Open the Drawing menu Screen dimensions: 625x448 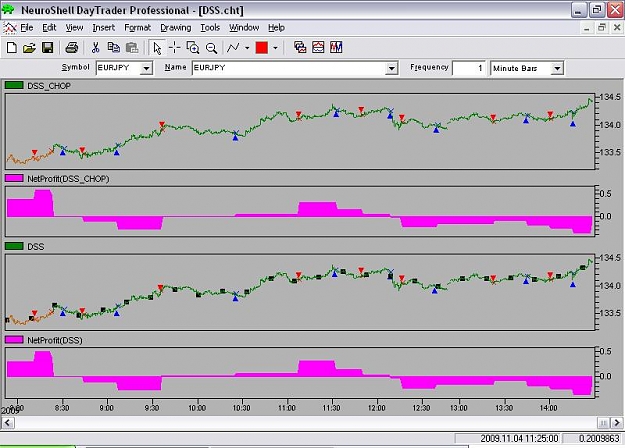click(176, 28)
